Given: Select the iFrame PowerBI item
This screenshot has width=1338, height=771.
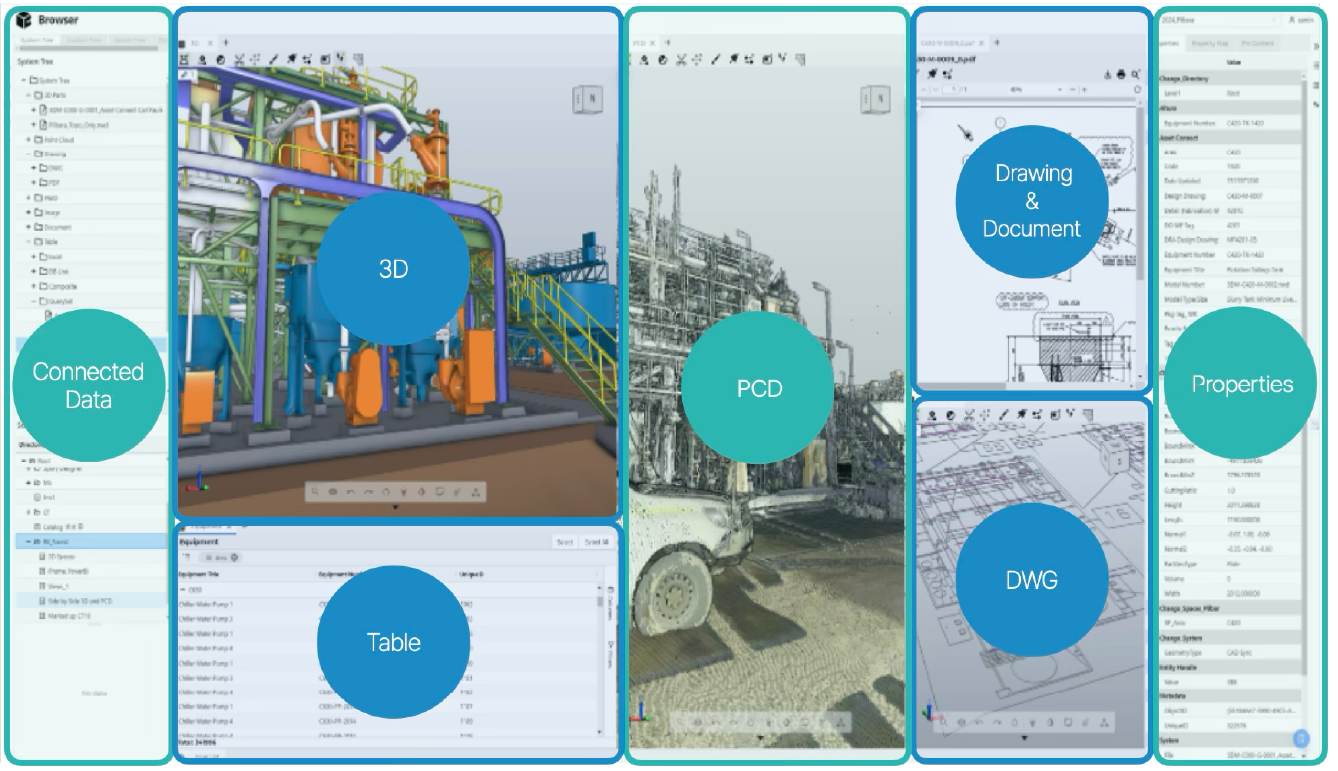Looking at the screenshot, I should click(64, 572).
